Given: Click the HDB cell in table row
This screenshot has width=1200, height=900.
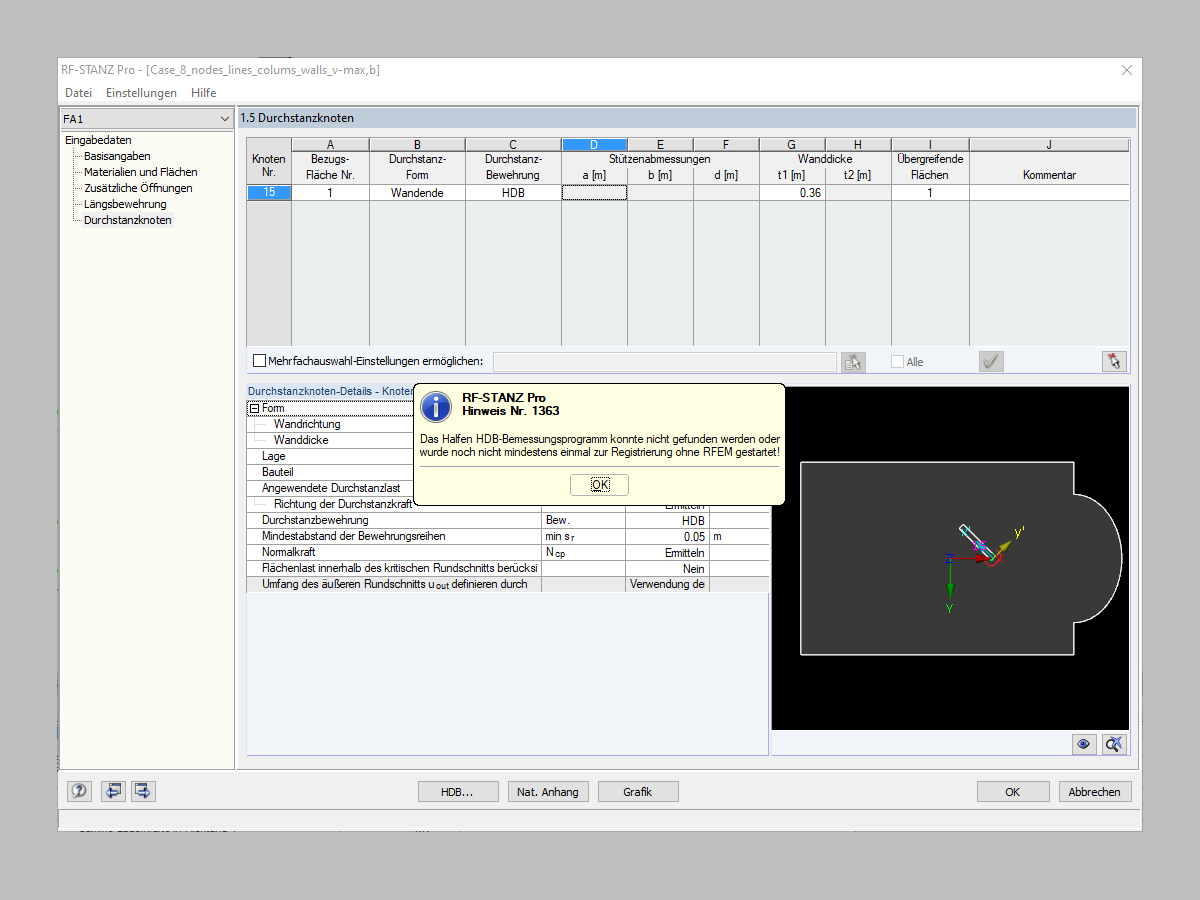Looking at the screenshot, I should pyautogui.click(x=513, y=193).
